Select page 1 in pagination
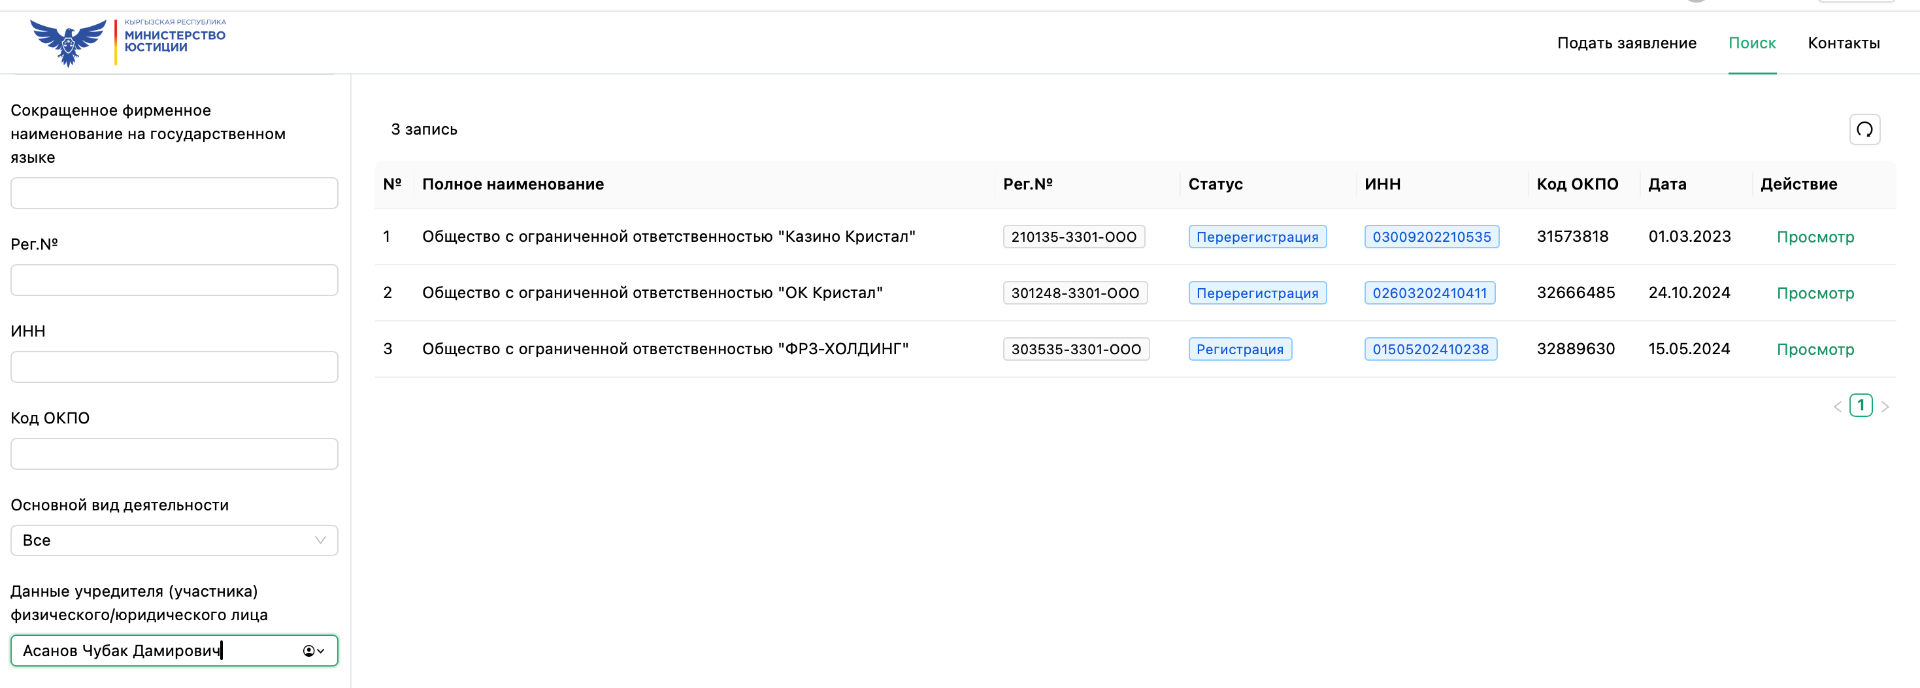 [x=1860, y=406]
